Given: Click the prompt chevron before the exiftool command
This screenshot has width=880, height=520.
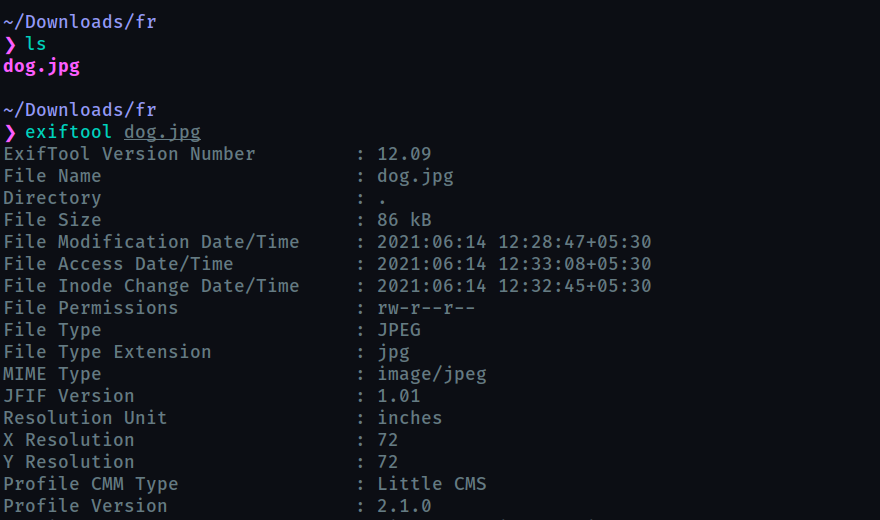Looking at the screenshot, I should (x=10, y=132).
